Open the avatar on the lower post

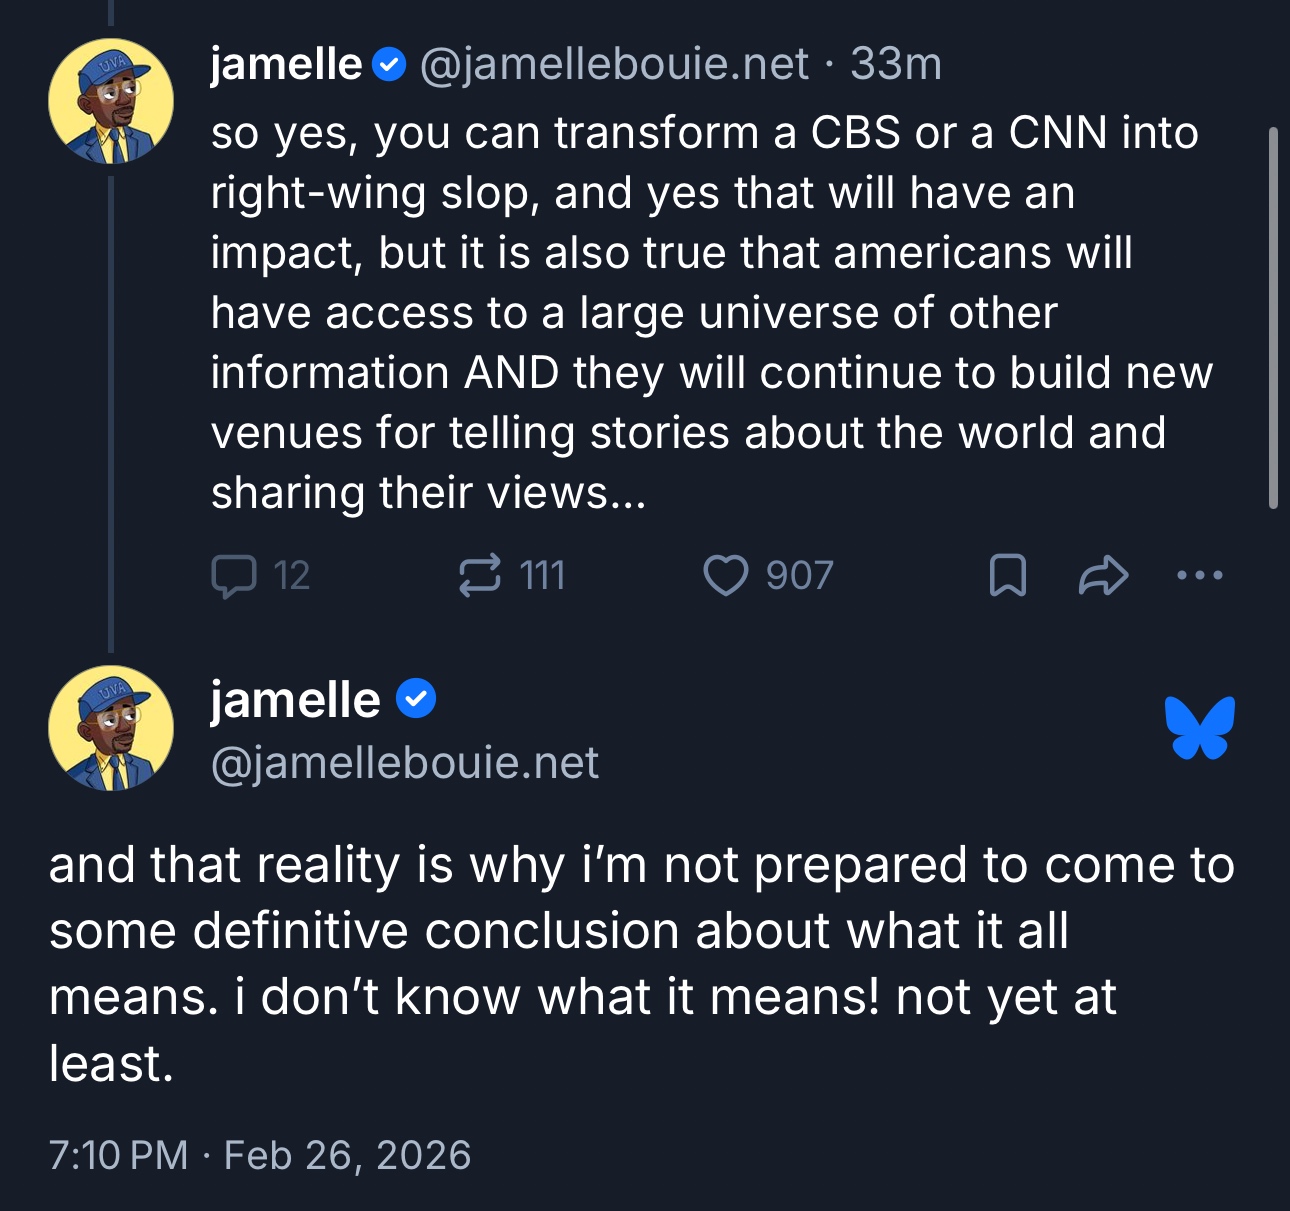click(111, 728)
